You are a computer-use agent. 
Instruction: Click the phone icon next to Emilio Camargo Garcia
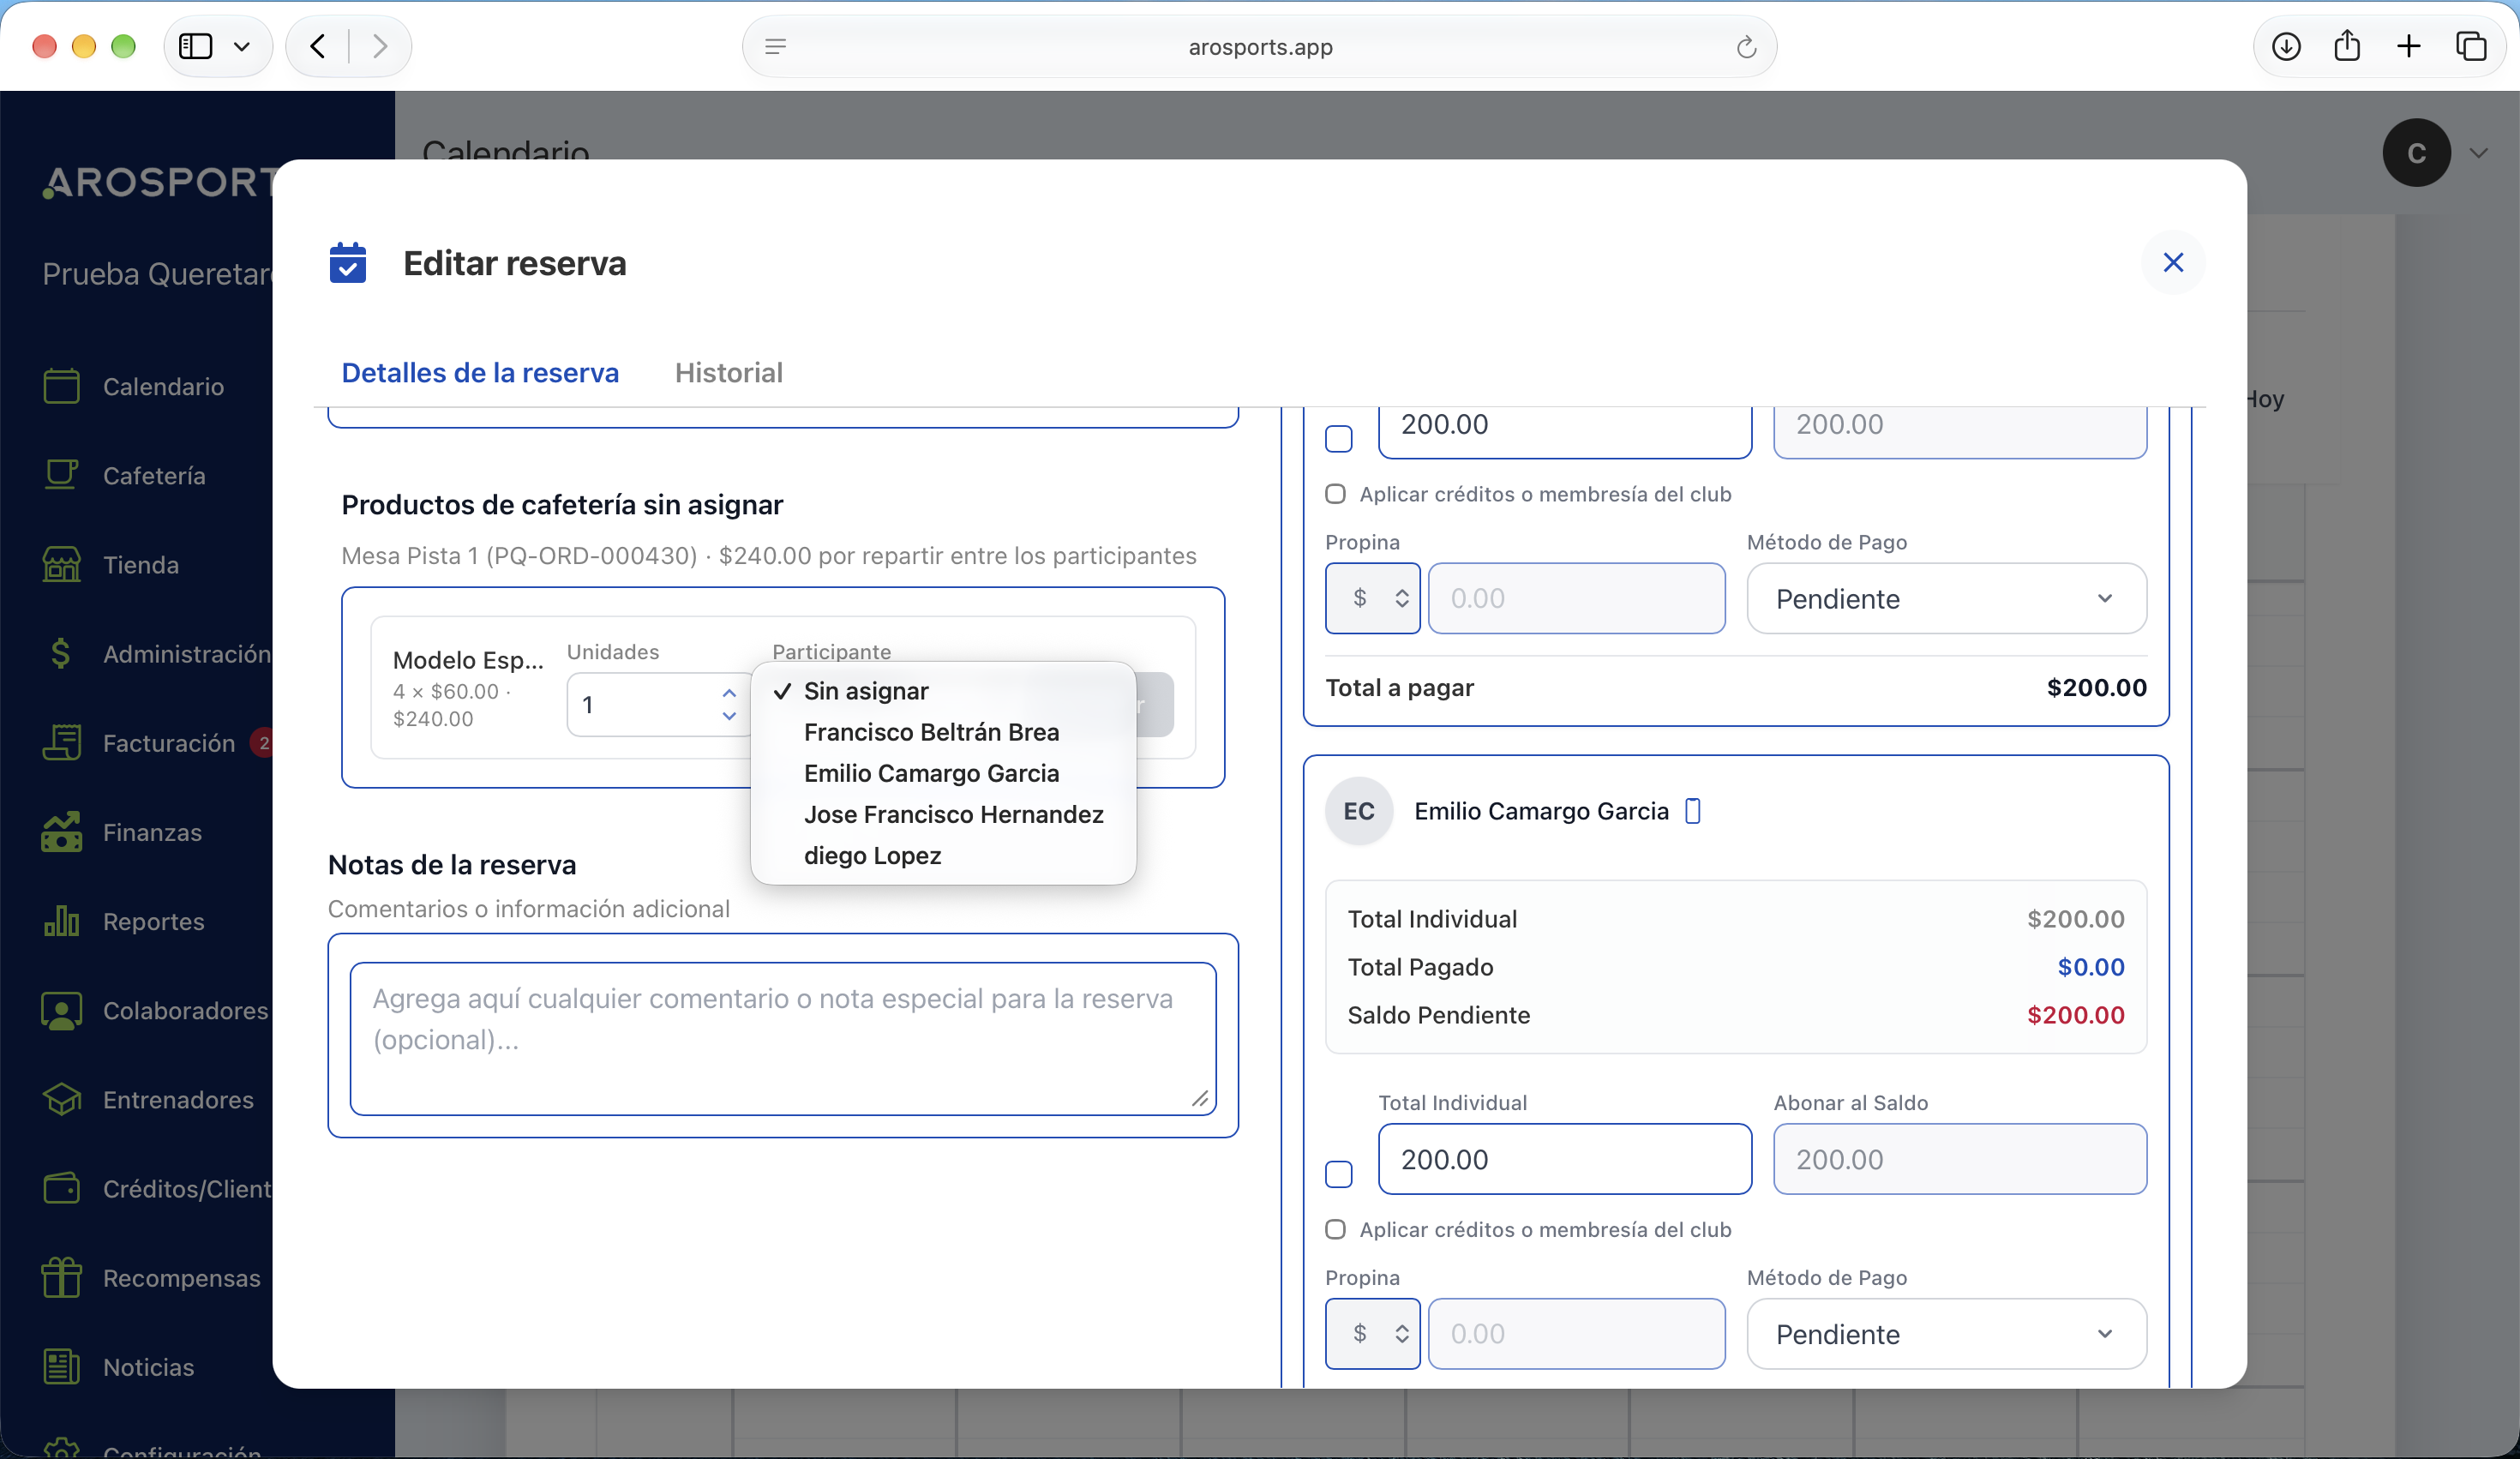pyautogui.click(x=1693, y=810)
